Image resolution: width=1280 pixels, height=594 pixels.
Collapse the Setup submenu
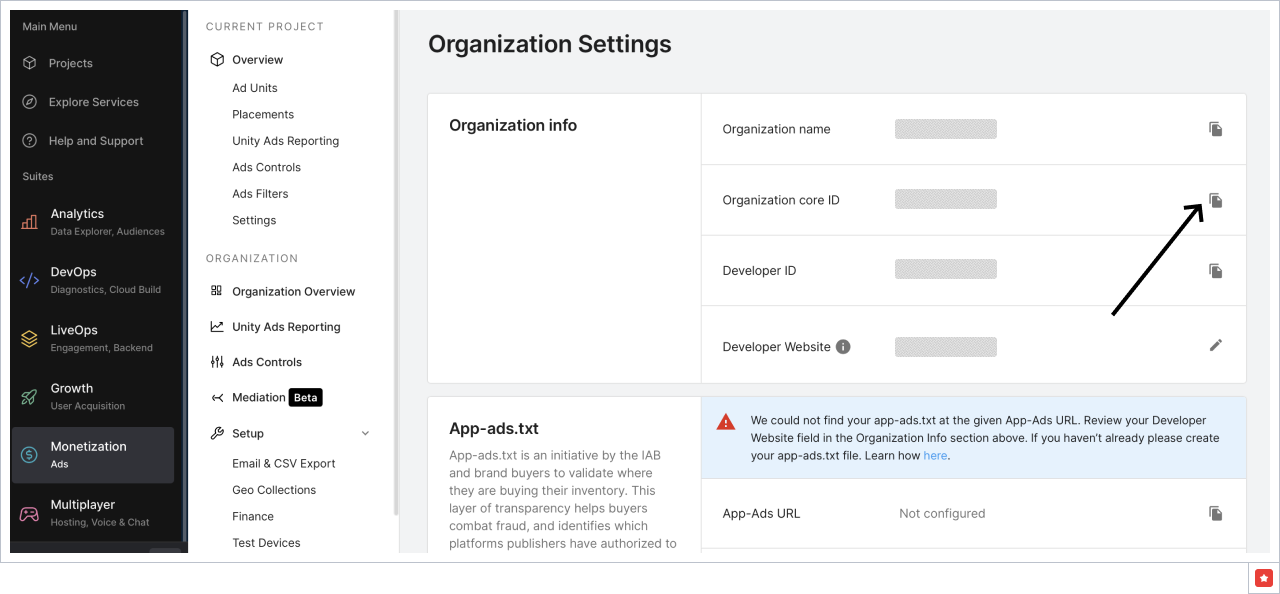coord(365,432)
